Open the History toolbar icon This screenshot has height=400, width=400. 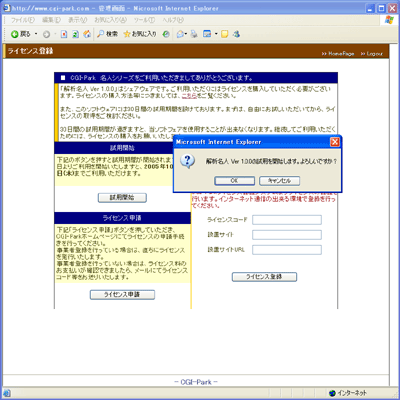pos(166,34)
